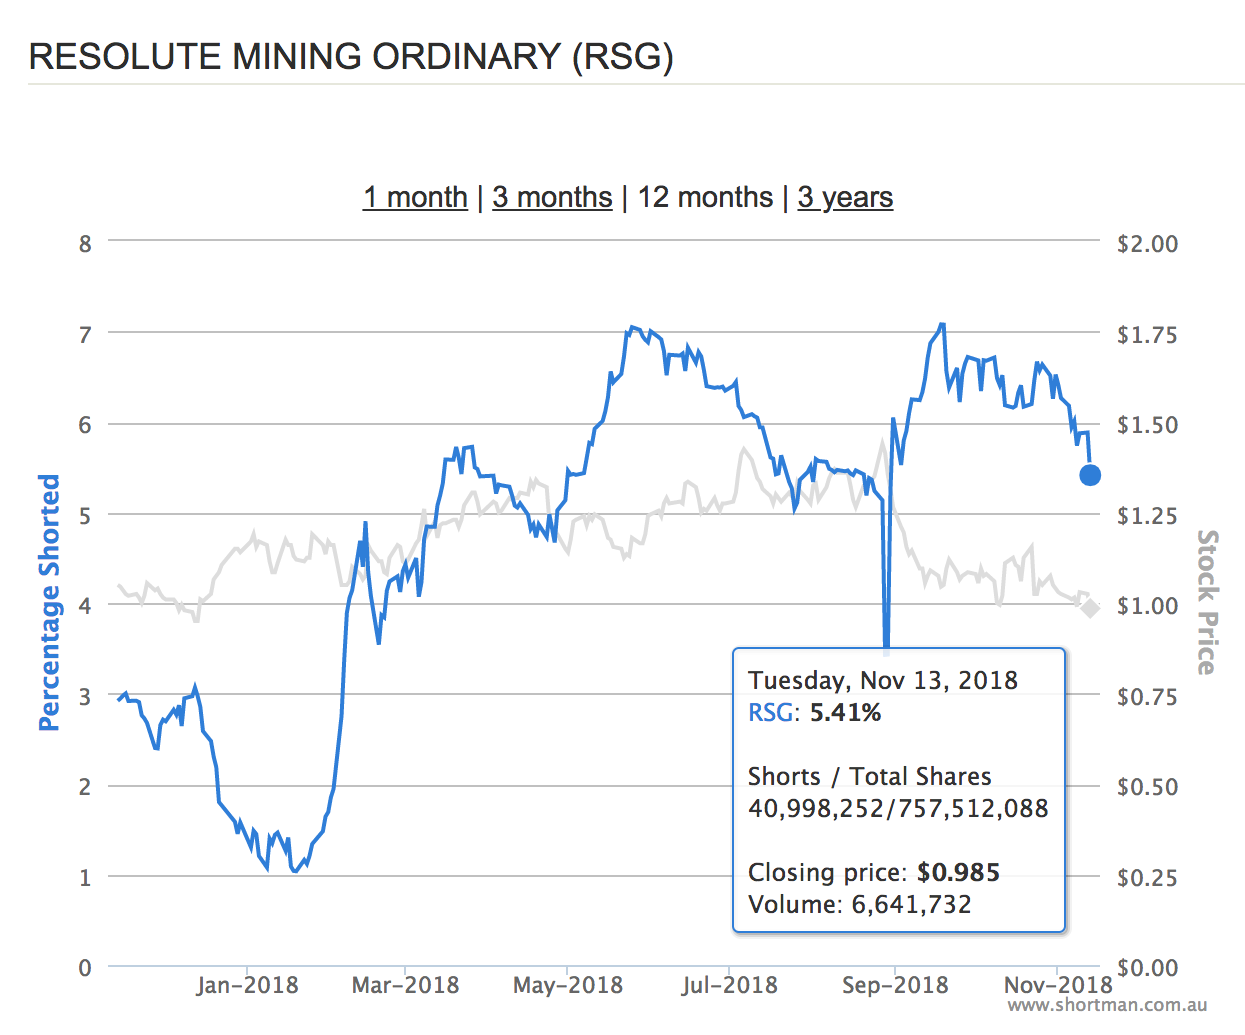
Task: Click the Mar-2018 axis label
Action: (405, 985)
